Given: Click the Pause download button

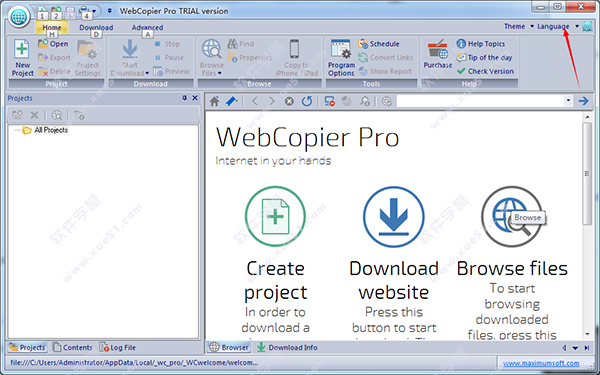Looking at the screenshot, I should pos(169,58).
